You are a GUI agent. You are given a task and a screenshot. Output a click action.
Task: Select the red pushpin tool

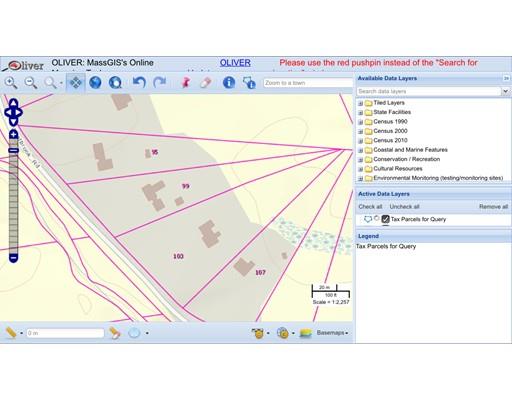tap(185, 82)
